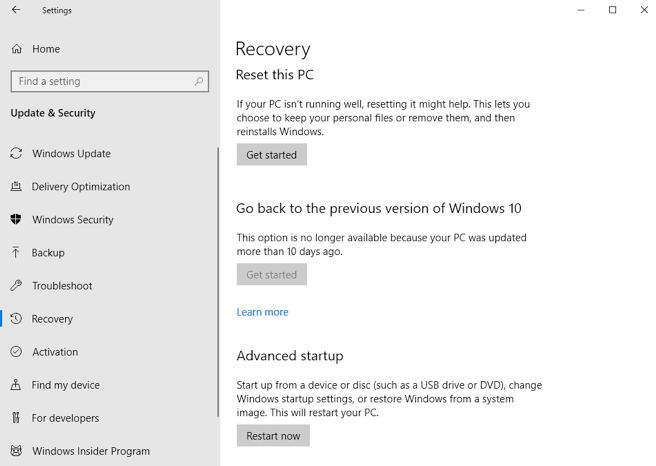656x466 pixels.
Task: Click the search magnifier icon
Action: coord(199,82)
